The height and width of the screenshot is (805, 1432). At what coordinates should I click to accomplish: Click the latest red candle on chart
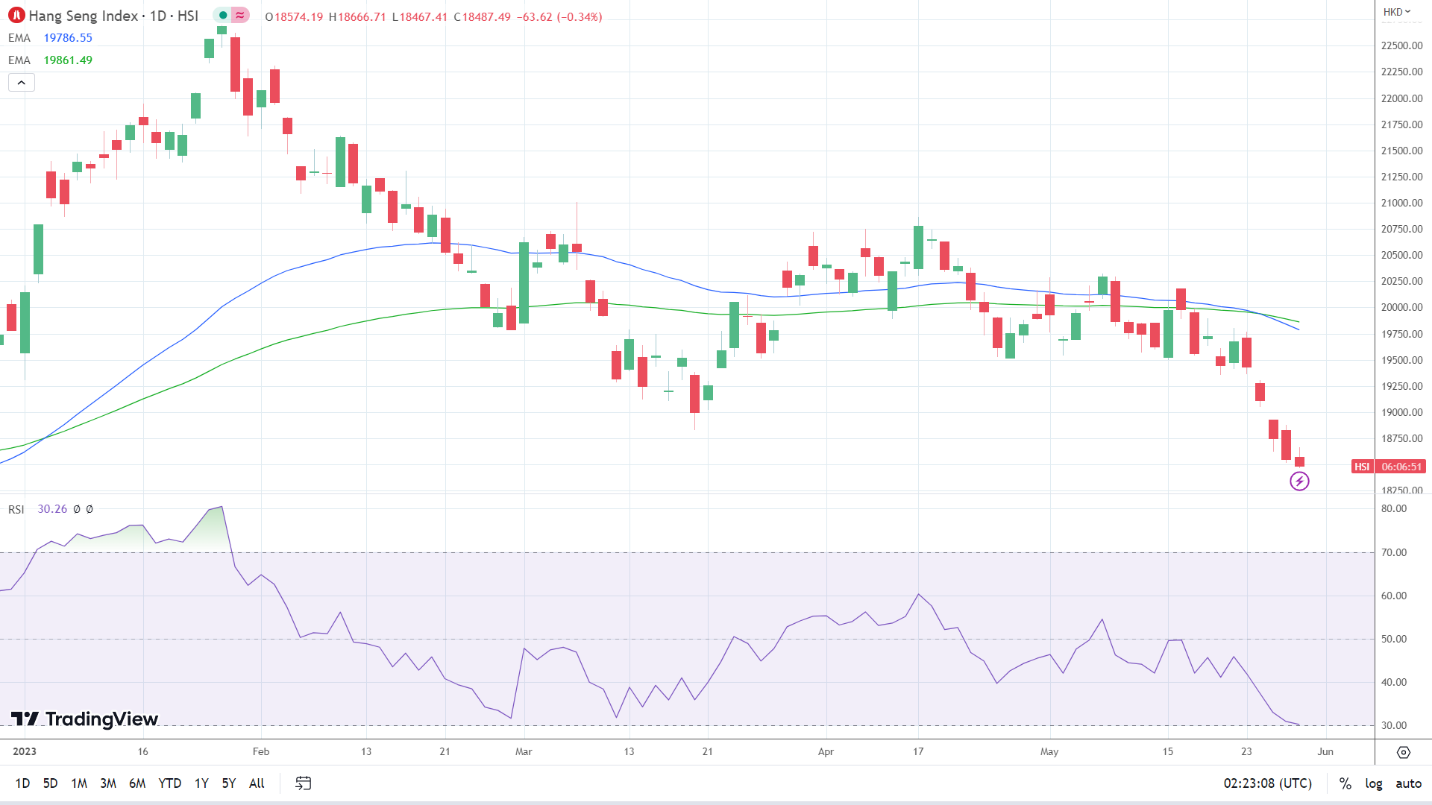coord(1300,461)
